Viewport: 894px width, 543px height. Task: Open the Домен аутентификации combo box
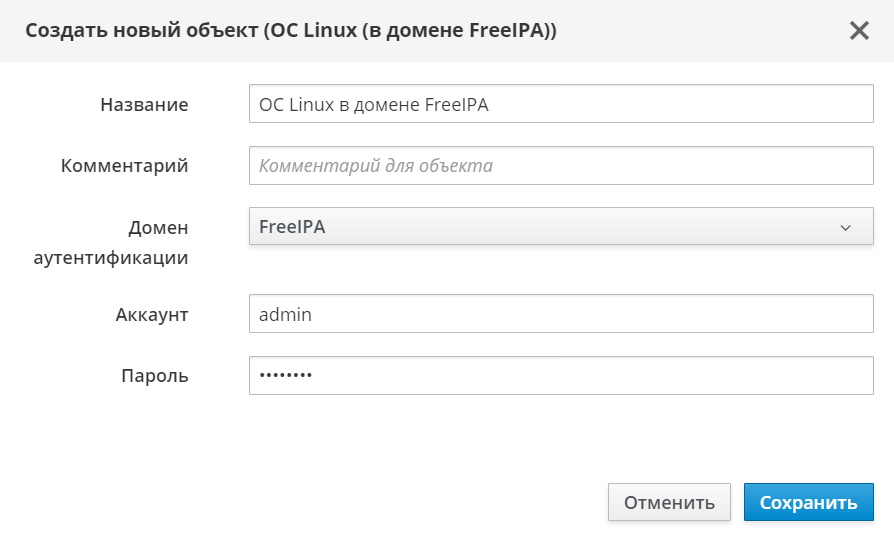click(560, 227)
